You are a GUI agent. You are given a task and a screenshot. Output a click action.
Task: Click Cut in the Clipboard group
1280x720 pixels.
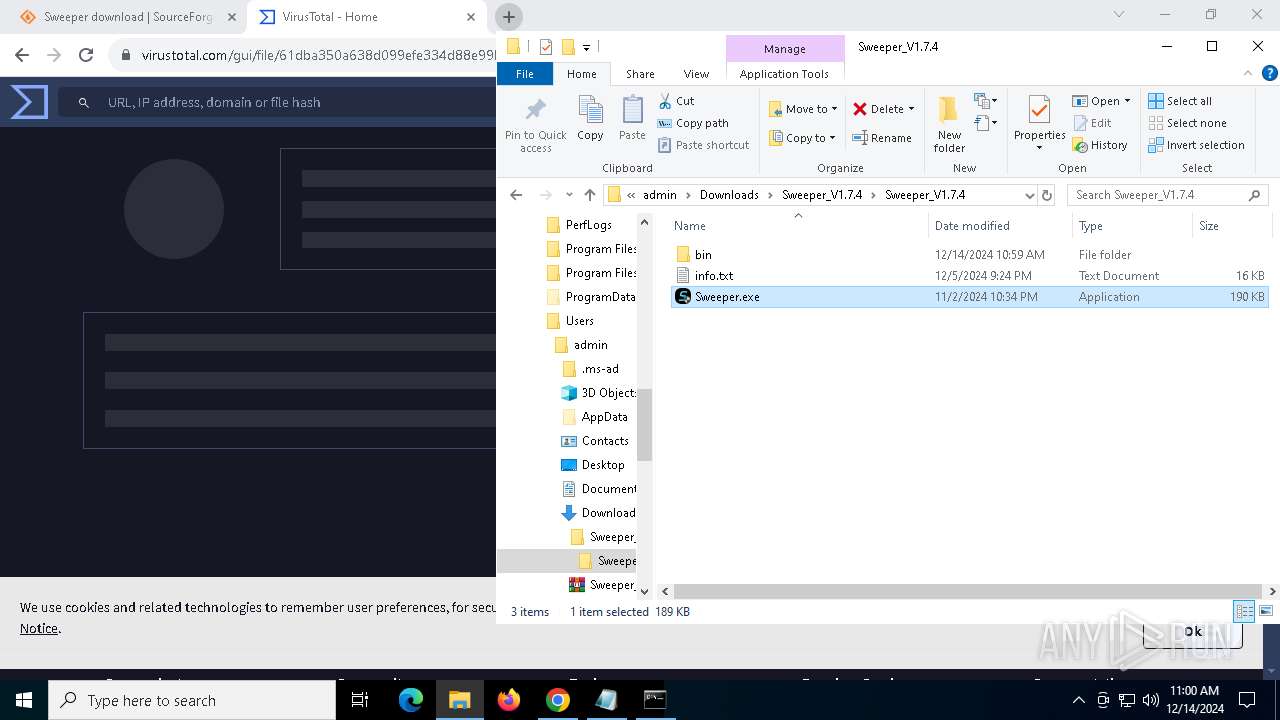click(x=676, y=101)
